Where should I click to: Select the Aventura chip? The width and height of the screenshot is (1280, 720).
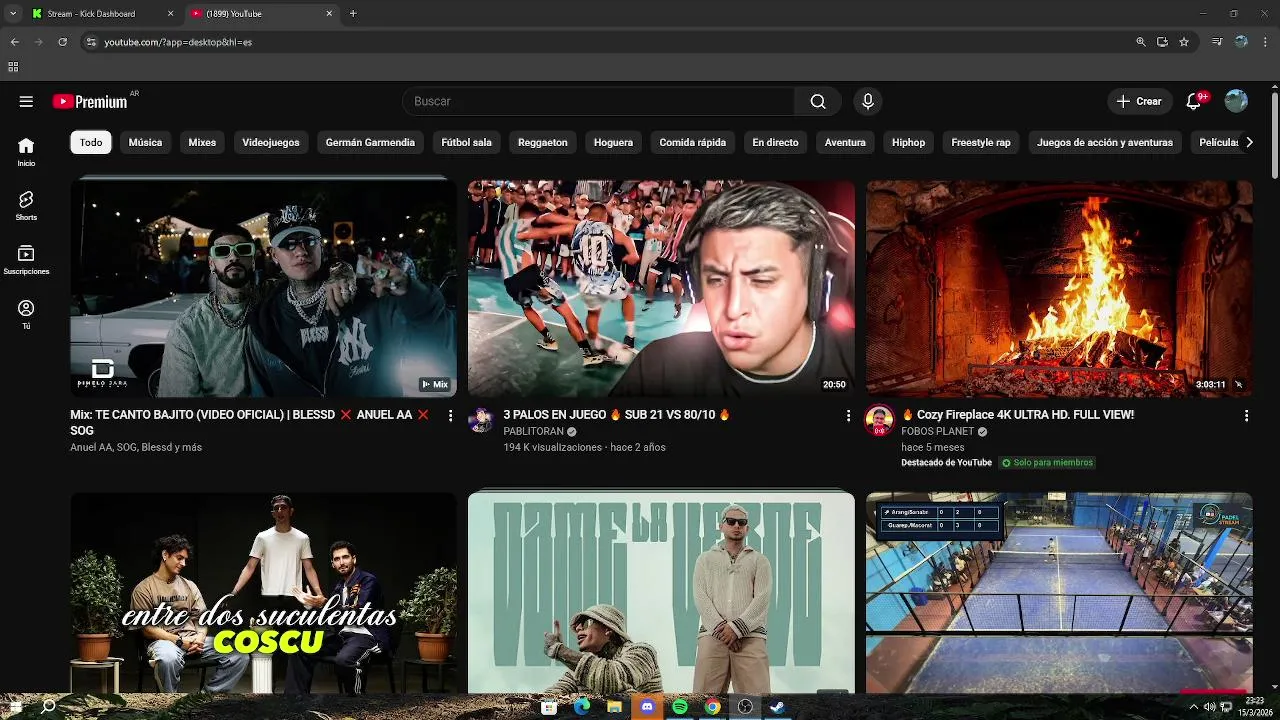(845, 142)
